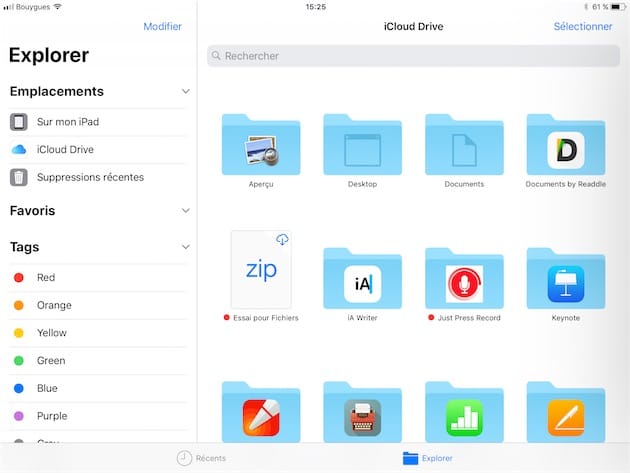Focus the Rechercher search field
The image size is (630, 473).
tap(413, 56)
